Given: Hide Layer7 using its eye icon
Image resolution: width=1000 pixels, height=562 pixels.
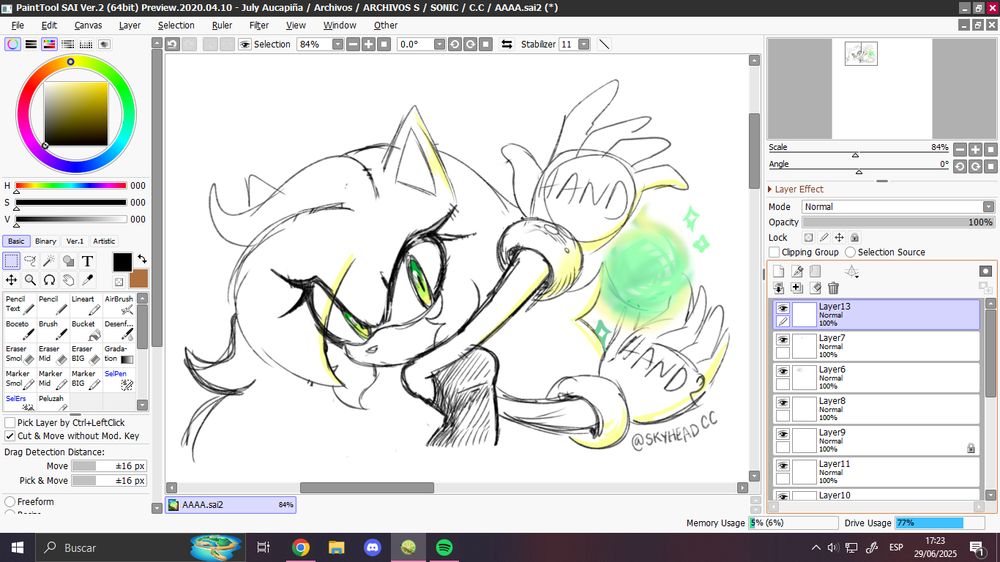Looking at the screenshot, I should click(783, 340).
